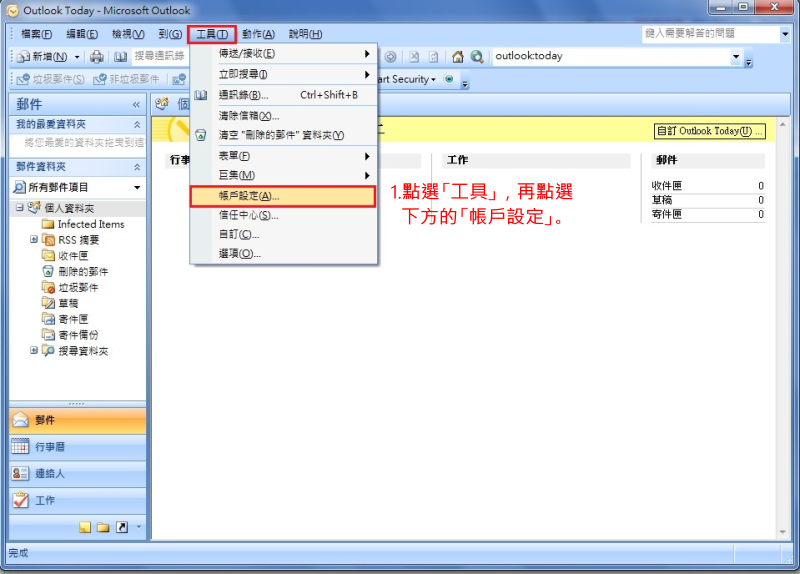This screenshot has height=574, width=800.
Task: Click the Search the Web globe icon
Action: (477, 57)
